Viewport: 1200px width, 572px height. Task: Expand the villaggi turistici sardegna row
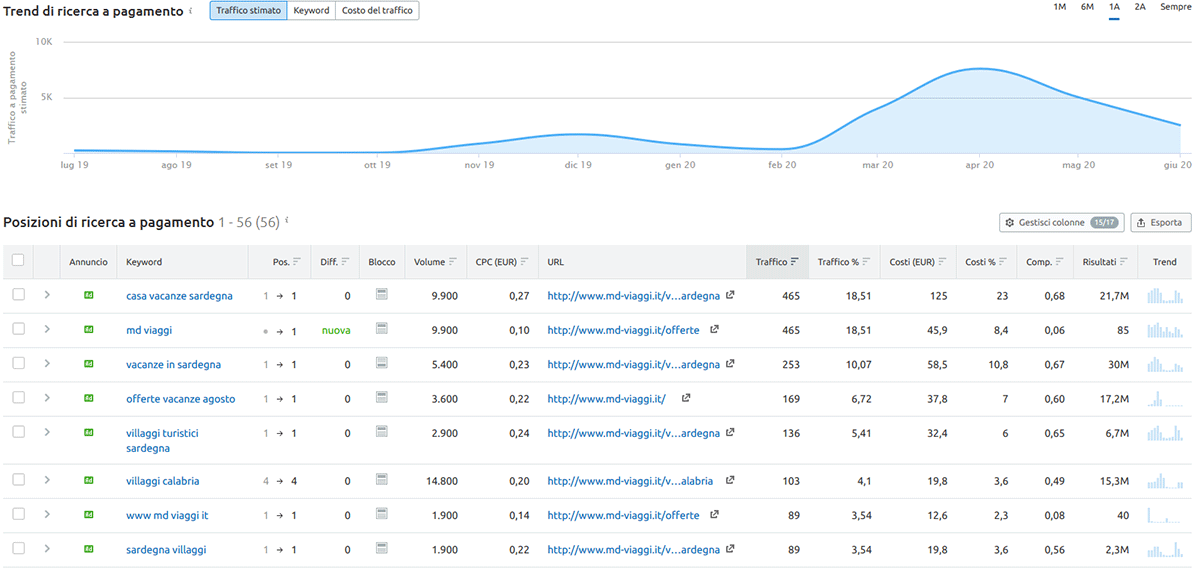pos(47,432)
